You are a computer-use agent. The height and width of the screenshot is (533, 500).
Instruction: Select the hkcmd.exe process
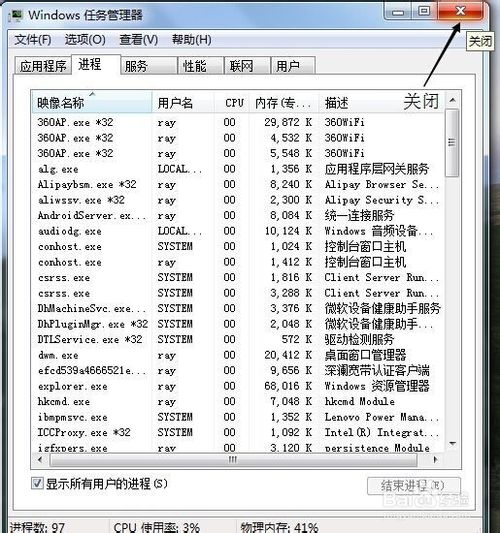(238, 401)
